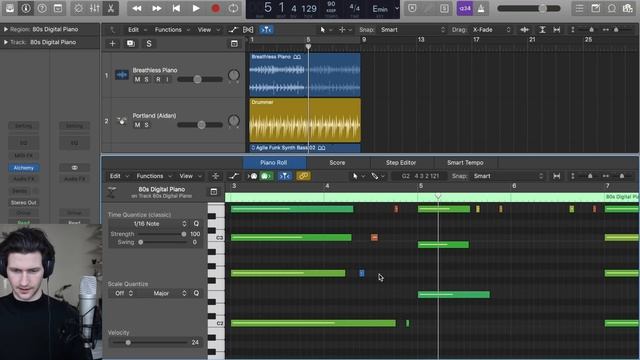Adjust the Piano Roll Velocity slider

[x=128, y=342]
